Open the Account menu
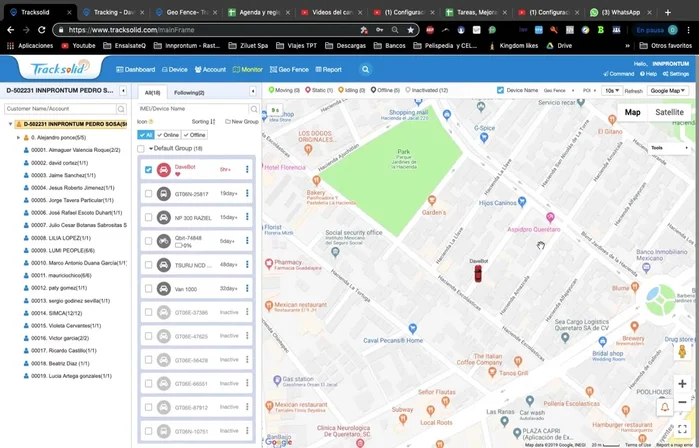Image resolution: width=699 pixels, height=448 pixels. [210, 70]
